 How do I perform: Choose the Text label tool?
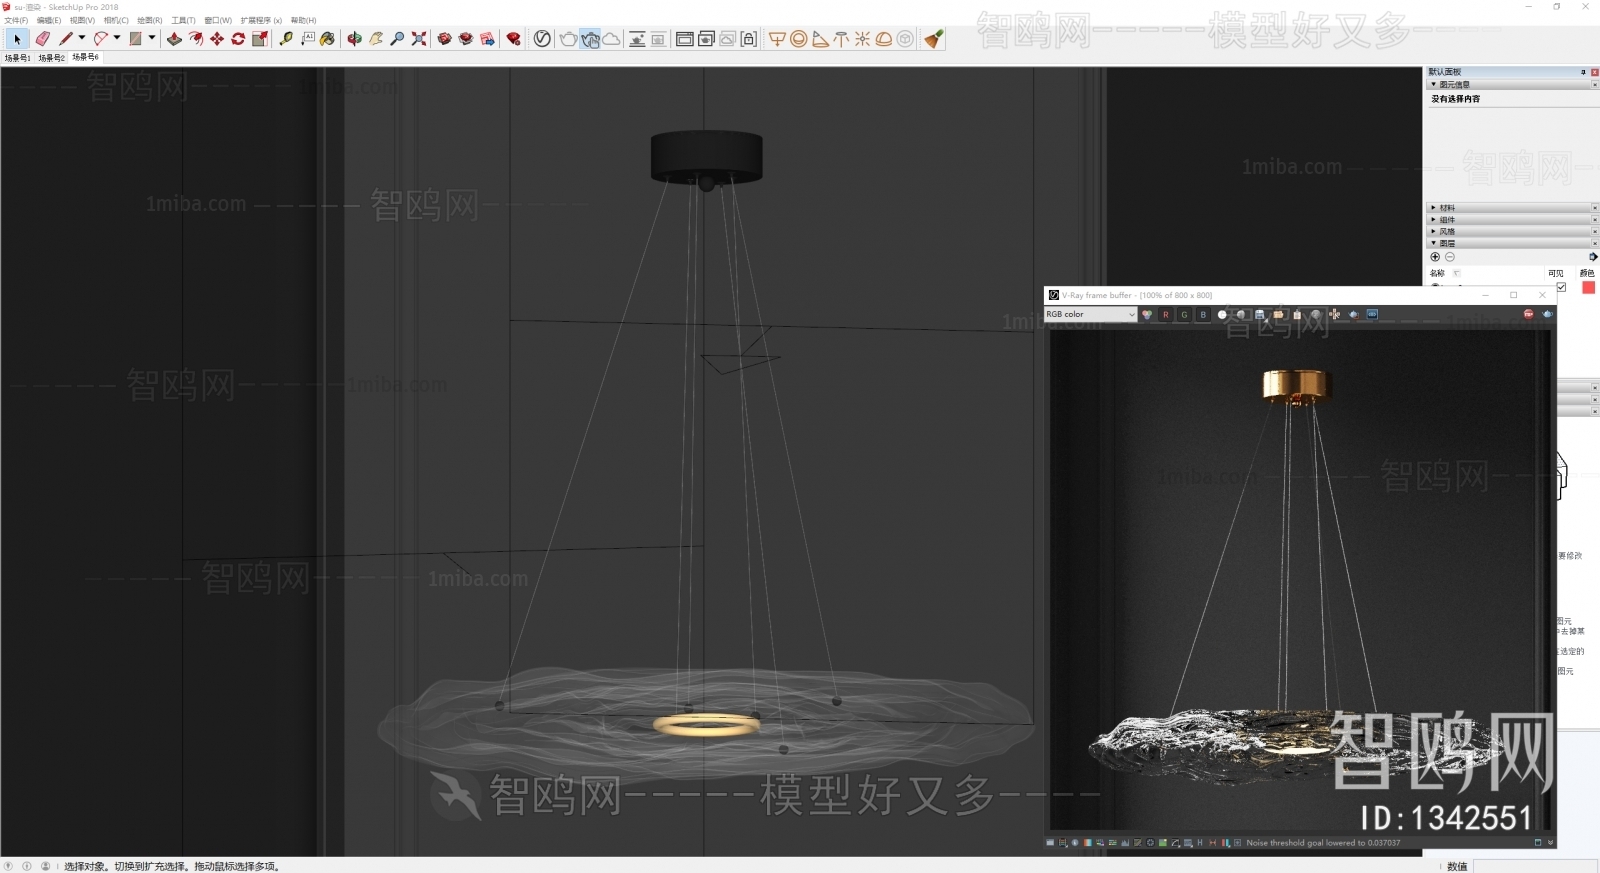click(307, 39)
